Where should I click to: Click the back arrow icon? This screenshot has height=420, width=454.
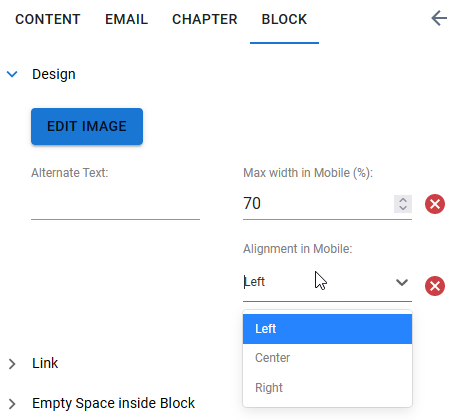(x=439, y=18)
